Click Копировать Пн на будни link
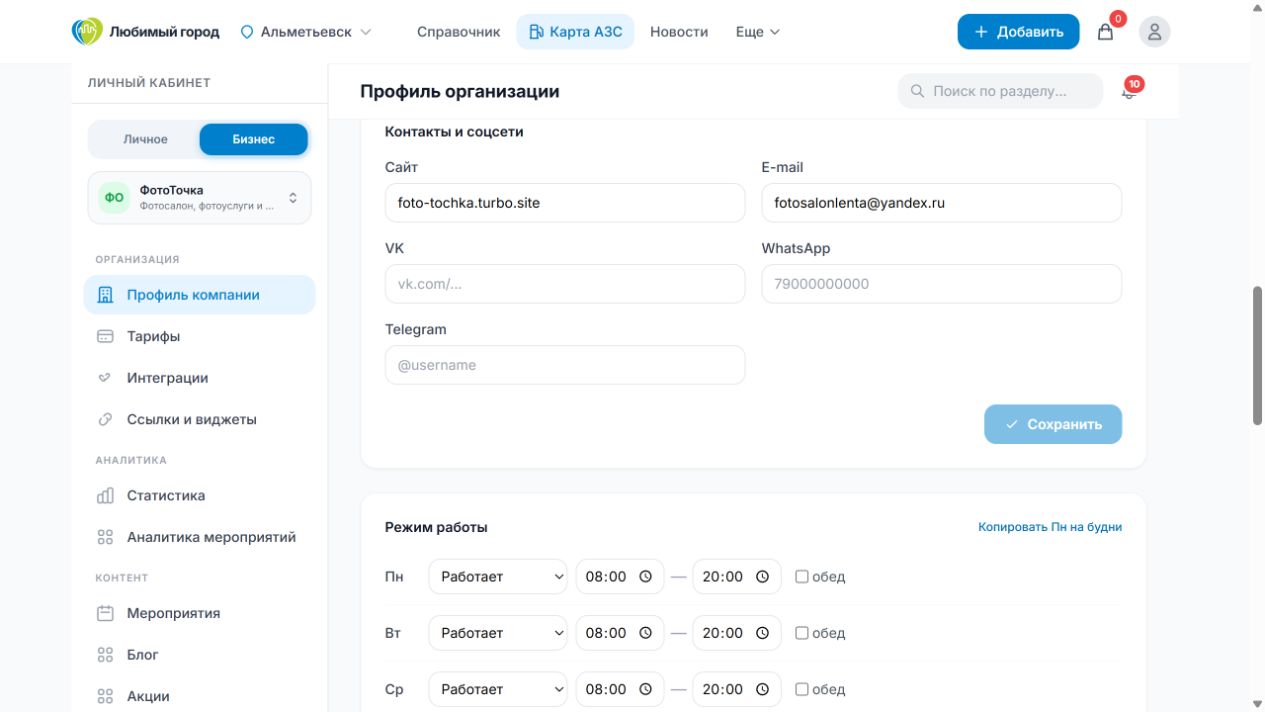 (1050, 527)
